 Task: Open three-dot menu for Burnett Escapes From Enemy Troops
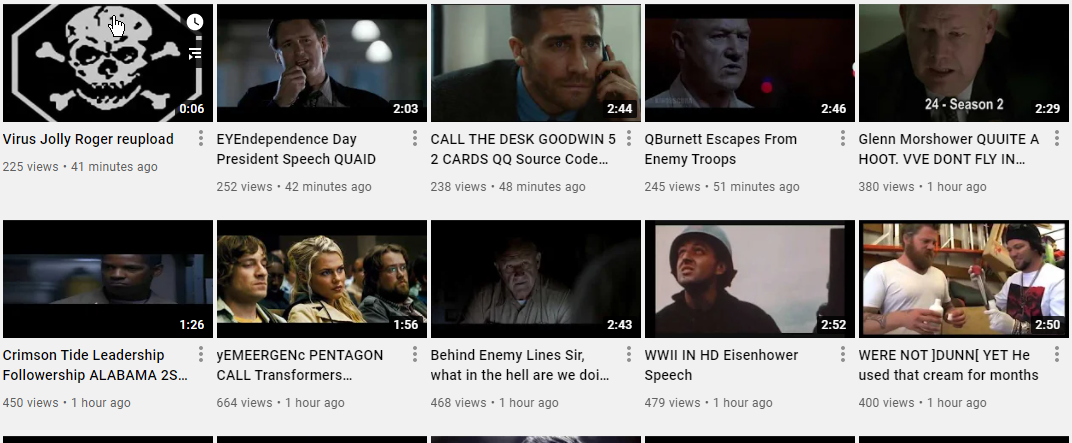click(x=842, y=139)
